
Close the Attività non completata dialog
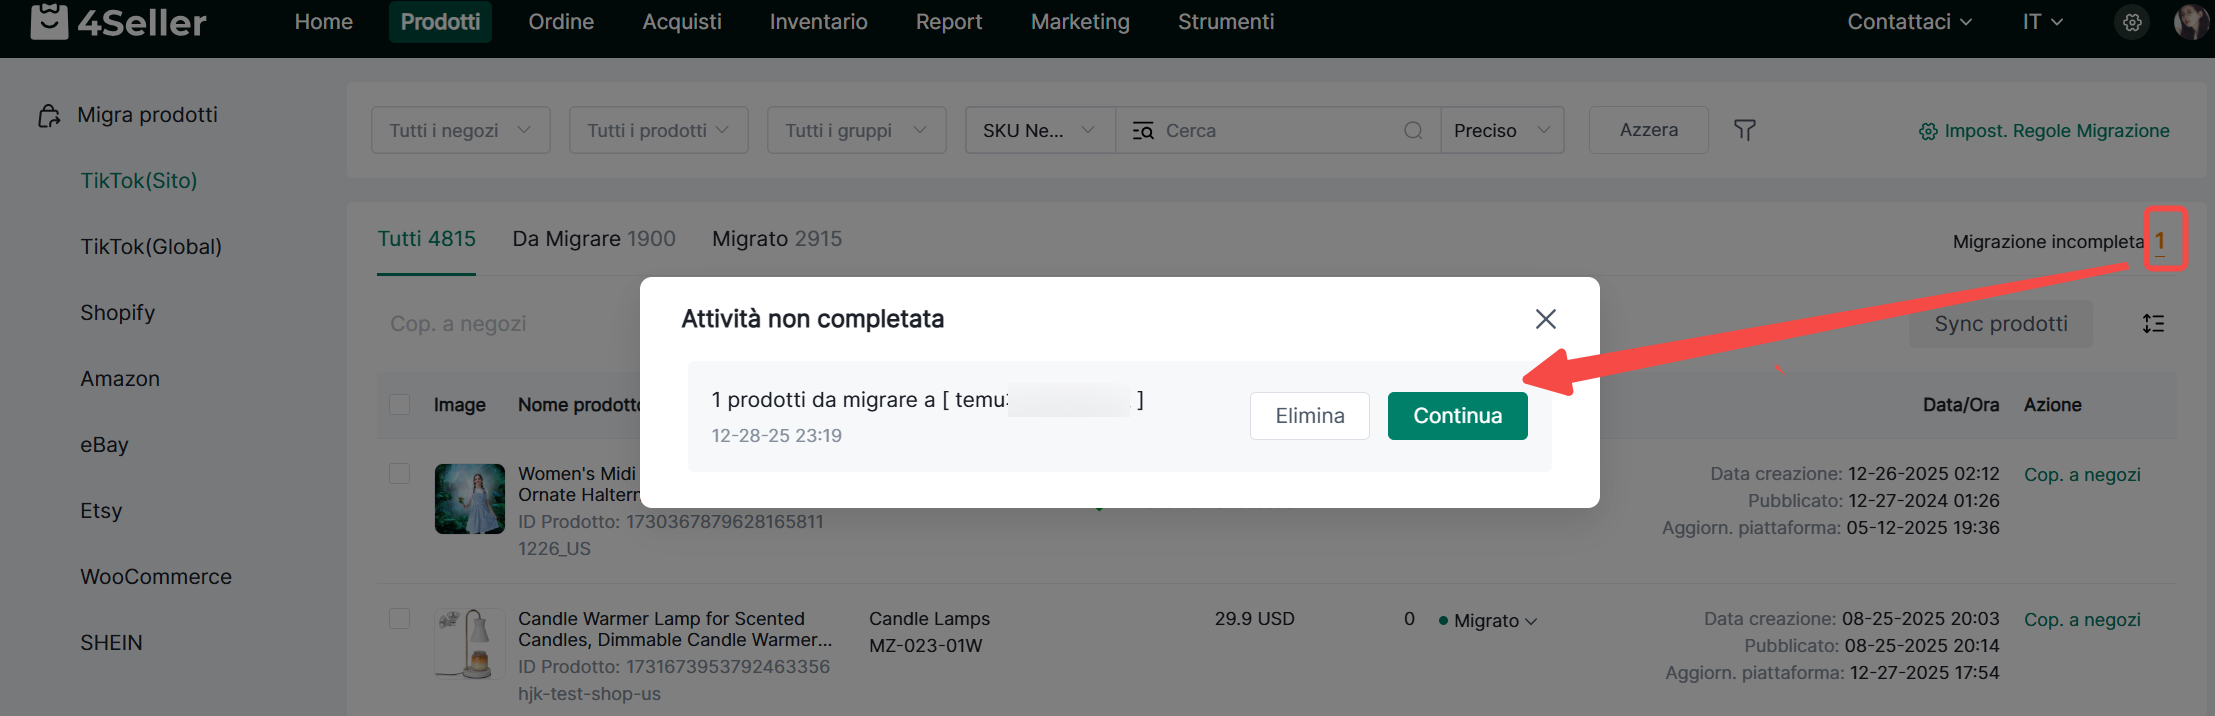click(1545, 319)
